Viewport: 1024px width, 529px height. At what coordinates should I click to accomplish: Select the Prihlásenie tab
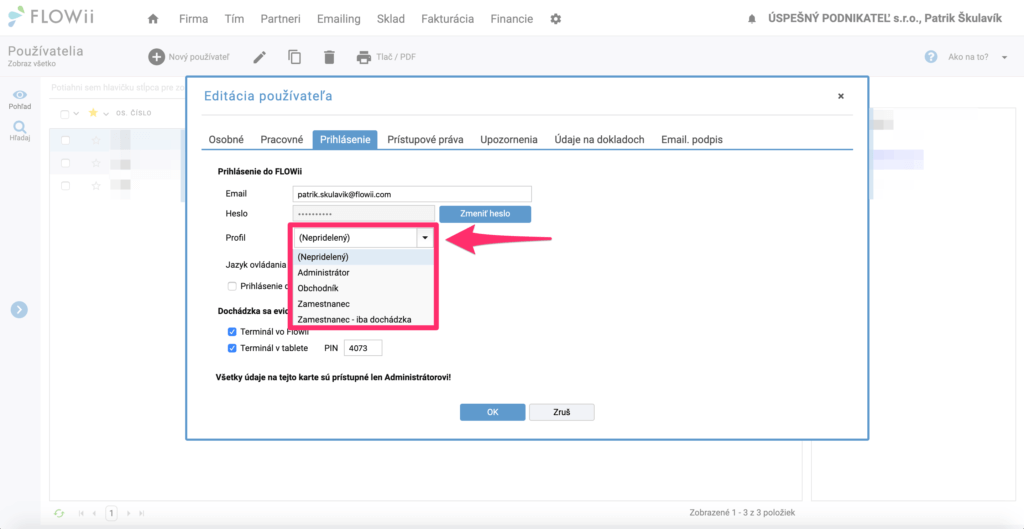click(345, 140)
